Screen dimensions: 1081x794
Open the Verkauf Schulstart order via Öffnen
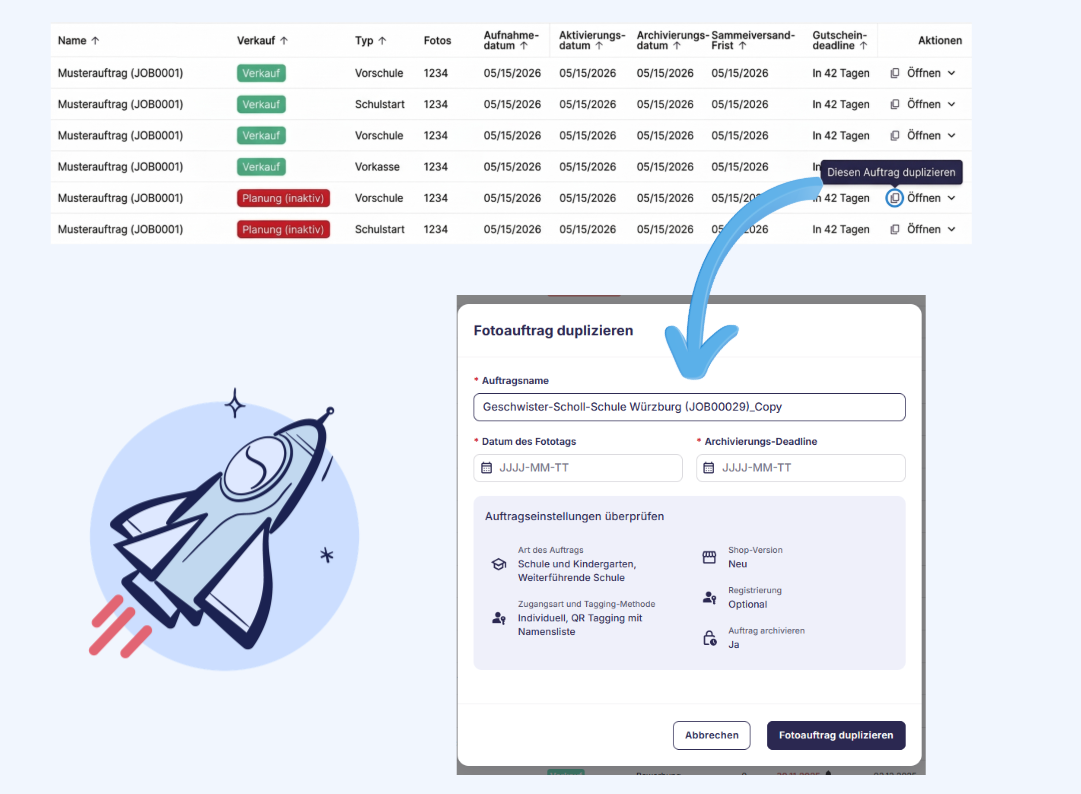[x=924, y=104]
